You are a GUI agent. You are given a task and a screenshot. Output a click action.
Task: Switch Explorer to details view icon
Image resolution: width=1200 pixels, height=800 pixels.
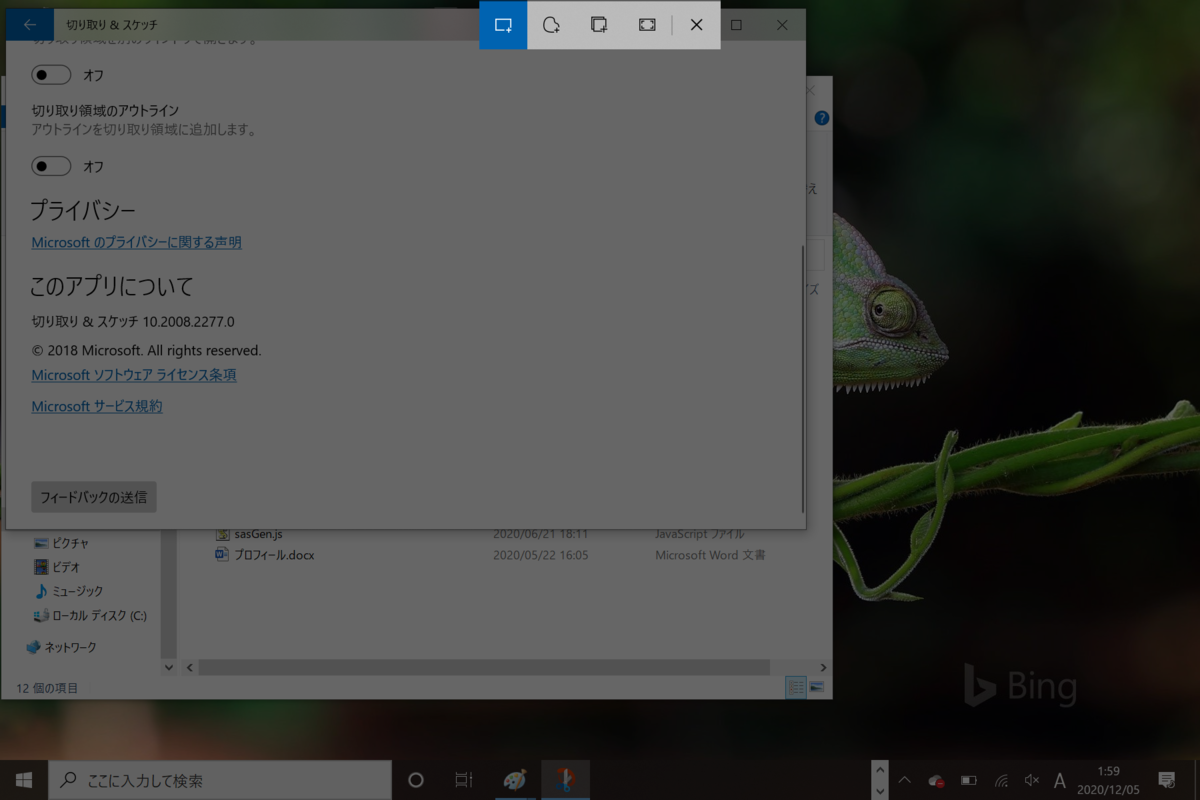tap(796, 687)
